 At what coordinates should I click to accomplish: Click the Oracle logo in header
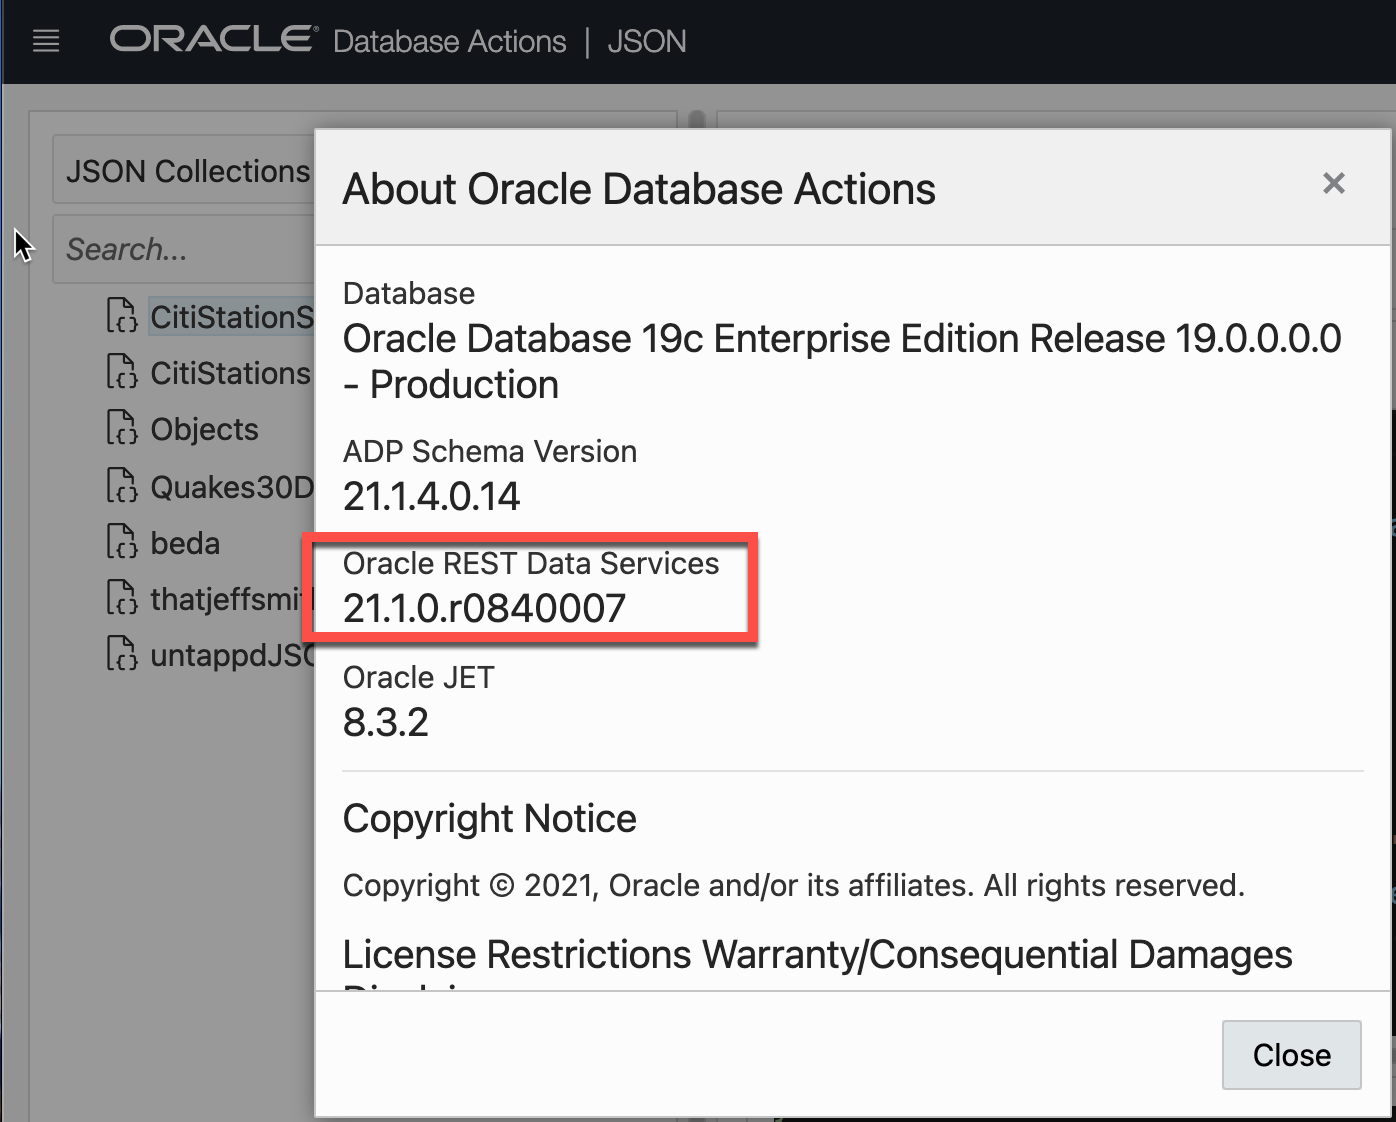[213, 40]
